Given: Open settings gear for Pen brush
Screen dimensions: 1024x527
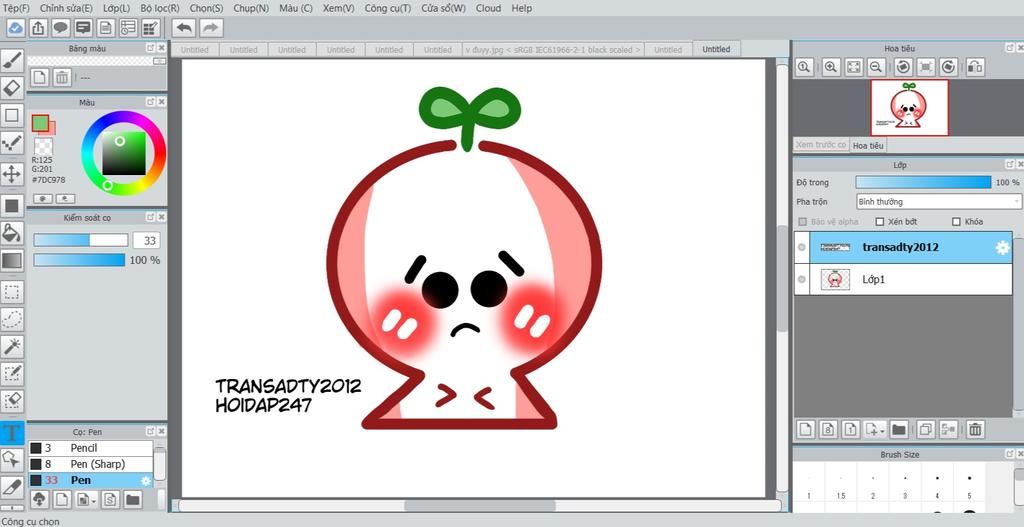Looking at the screenshot, I should tap(146, 480).
